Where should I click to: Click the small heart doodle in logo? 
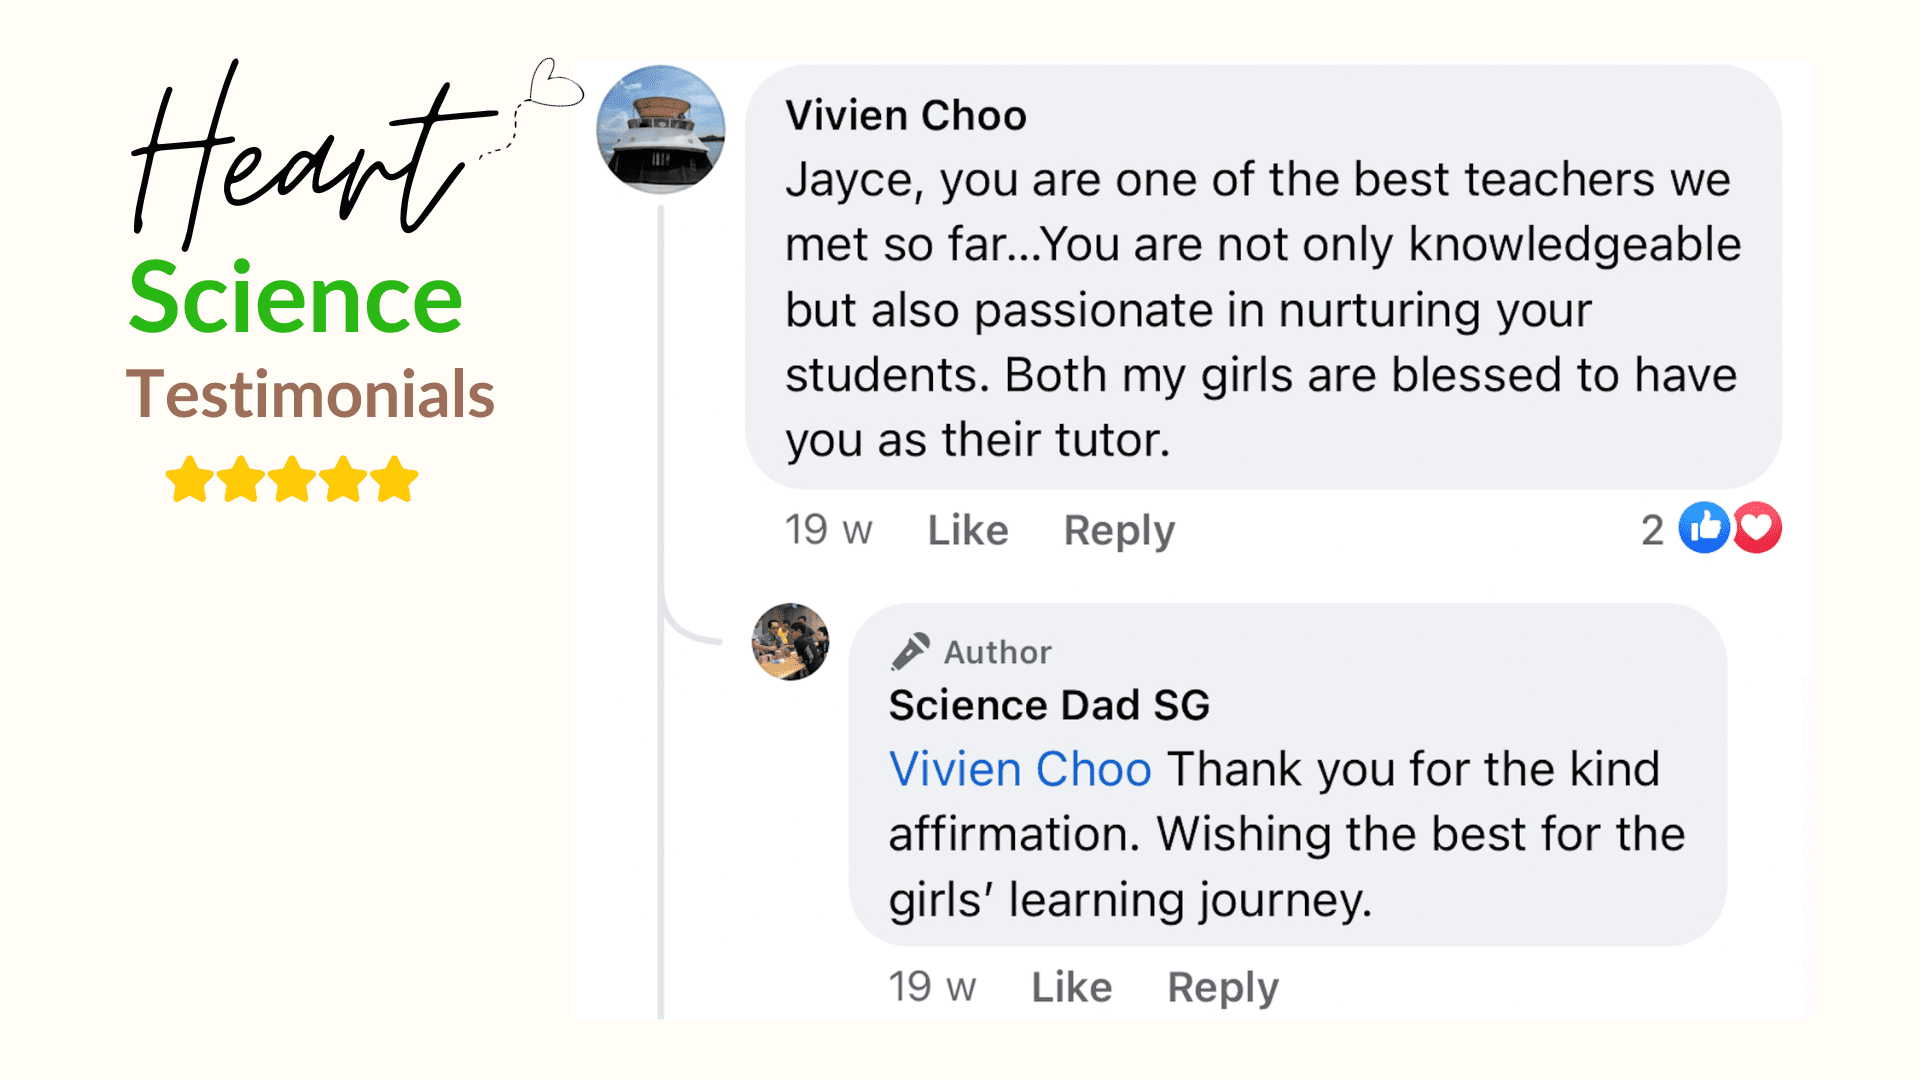(555, 84)
